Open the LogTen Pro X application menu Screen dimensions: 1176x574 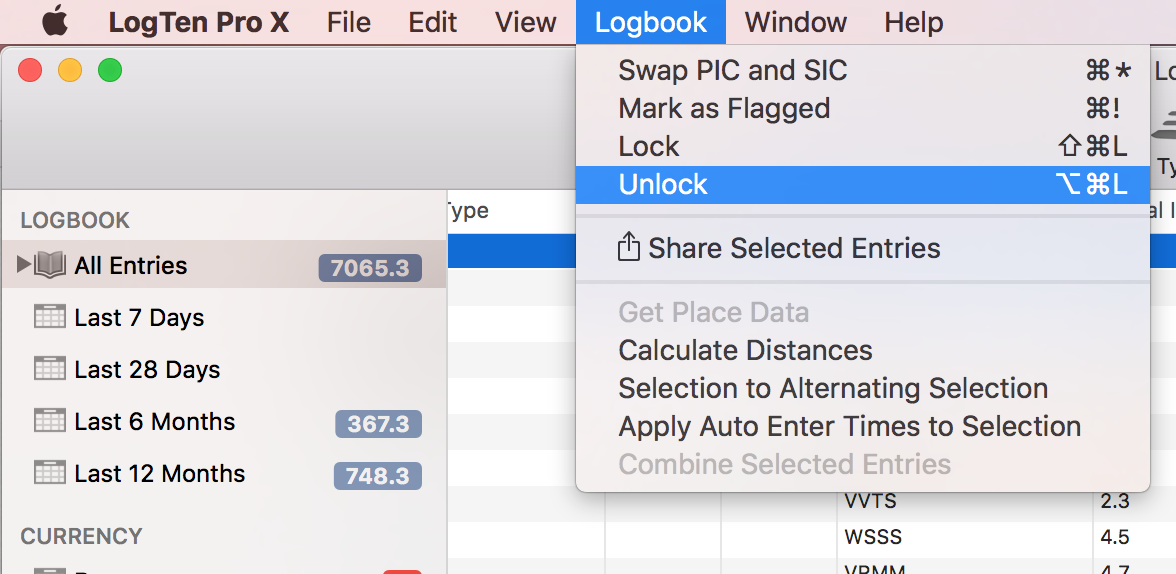click(x=199, y=22)
